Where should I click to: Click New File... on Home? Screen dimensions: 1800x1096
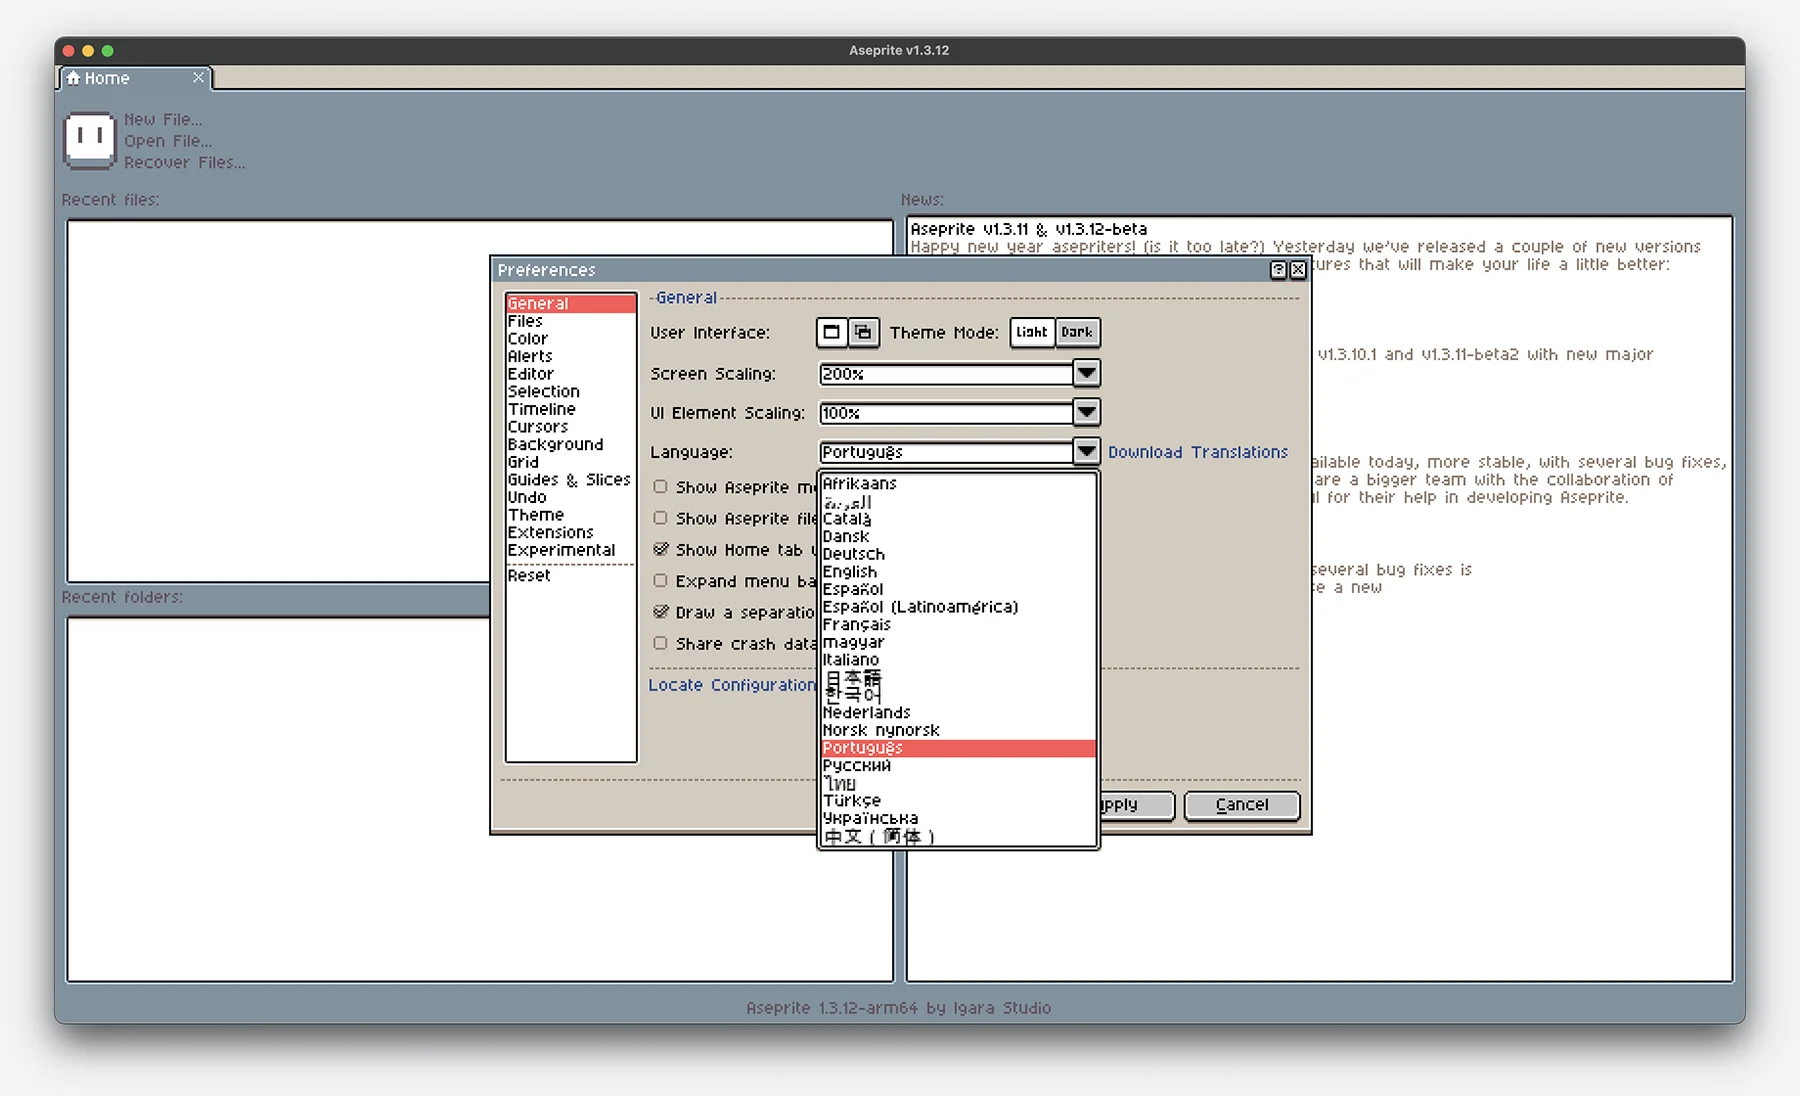[x=163, y=119]
